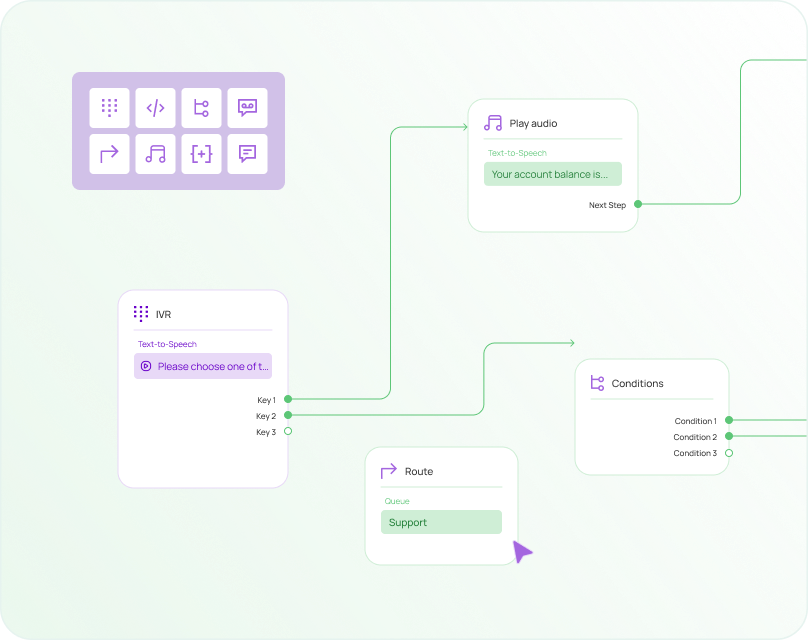
Task: Open the Support queue field in Route
Action: point(441,522)
